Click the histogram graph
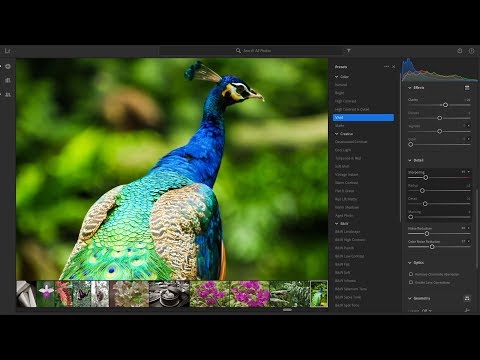The height and width of the screenshot is (360, 480). pos(440,70)
